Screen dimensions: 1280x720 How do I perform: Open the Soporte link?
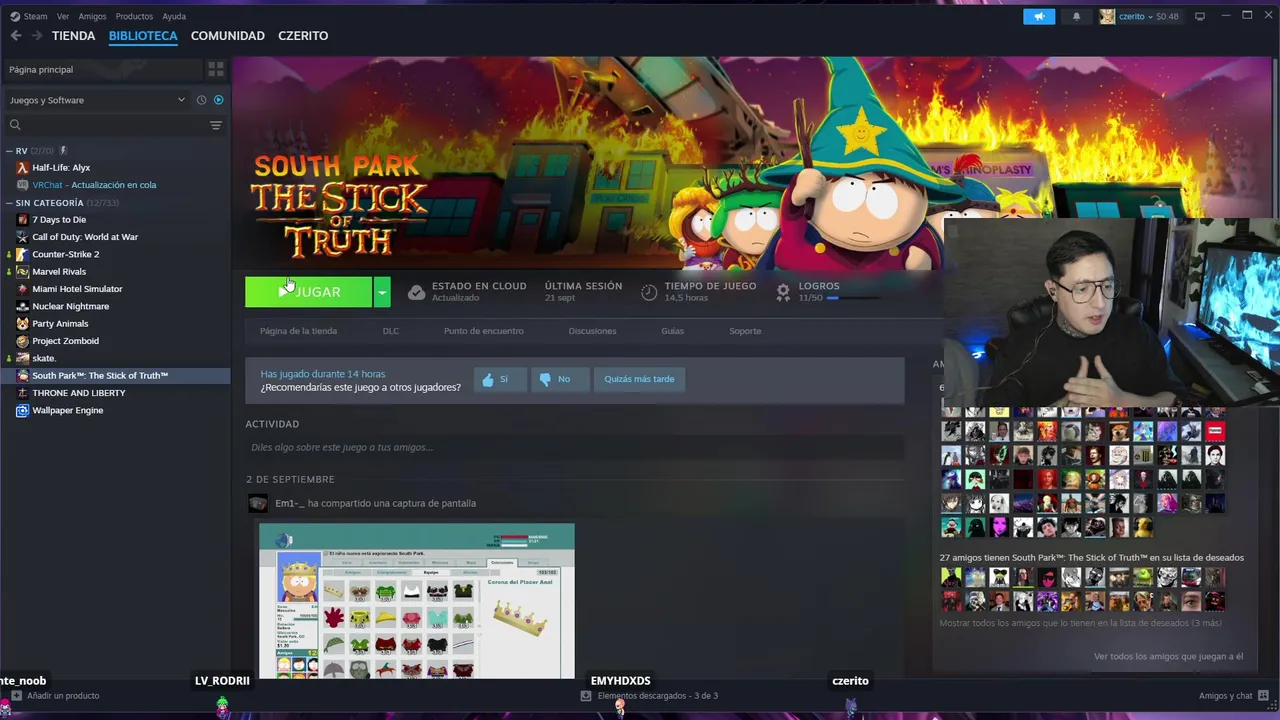tap(745, 331)
